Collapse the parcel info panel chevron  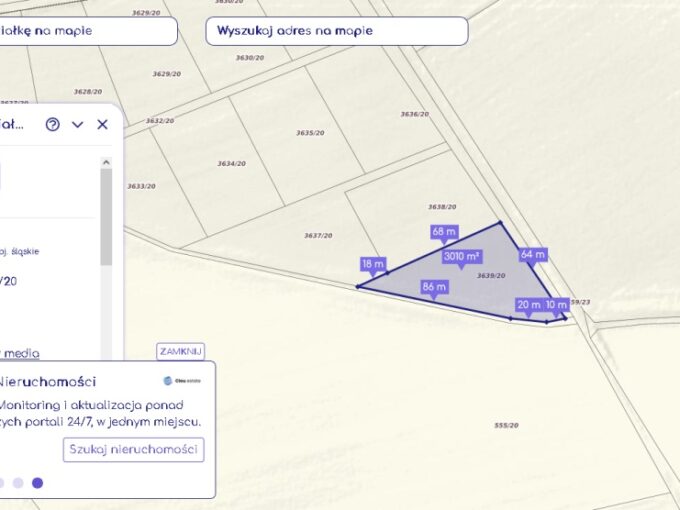click(x=77, y=125)
